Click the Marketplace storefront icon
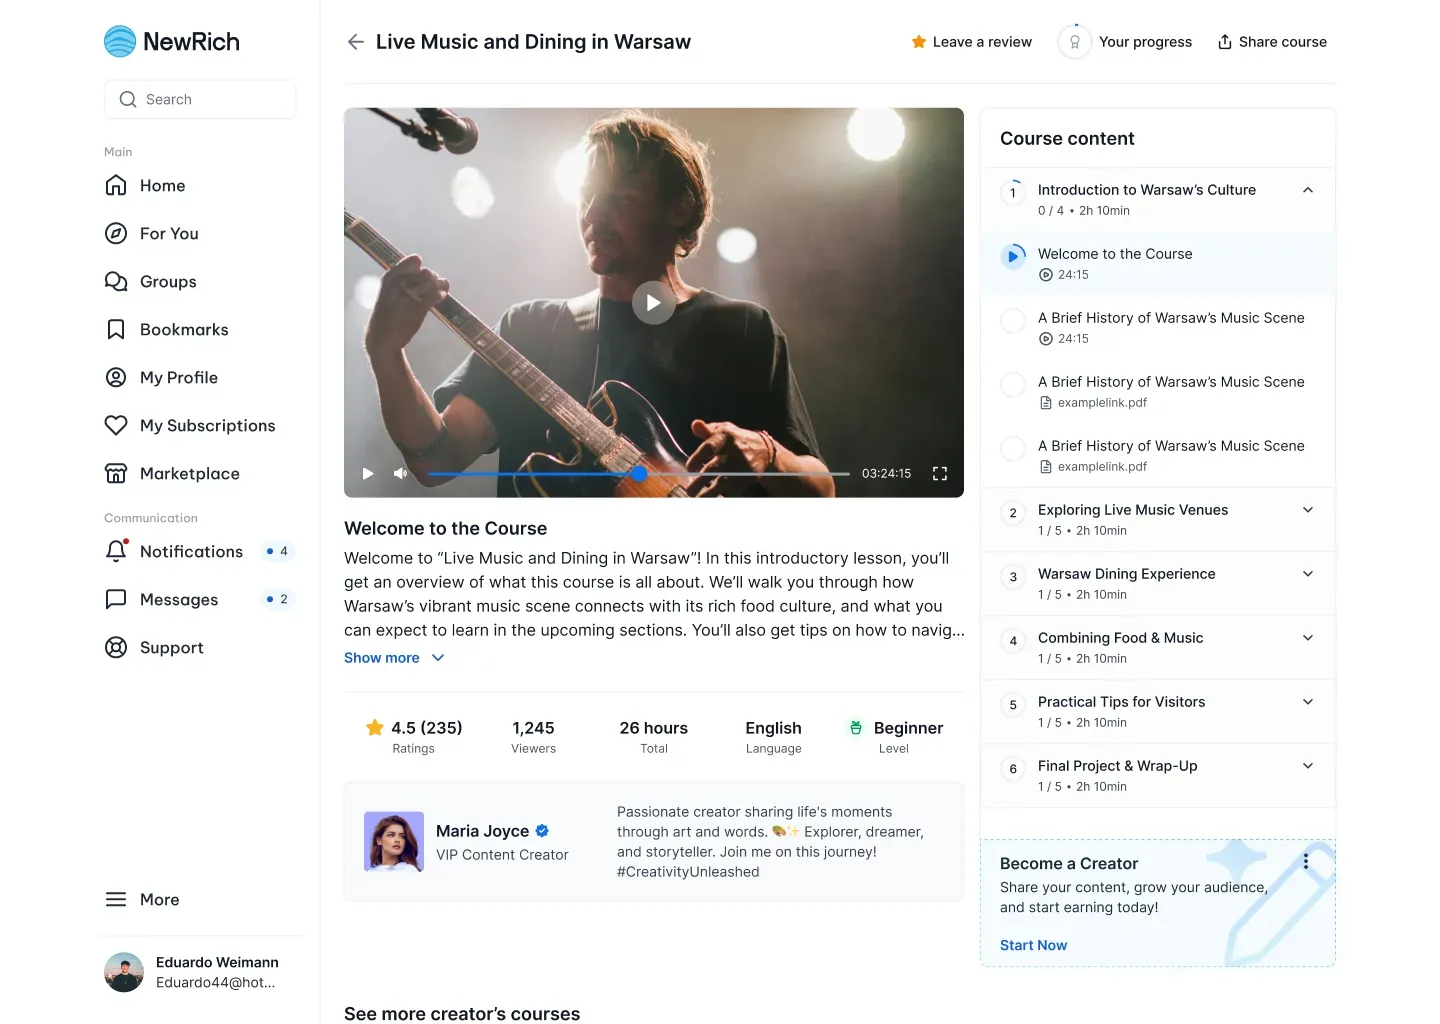The width and height of the screenshot is (1440, 1024). pos(116,473)
